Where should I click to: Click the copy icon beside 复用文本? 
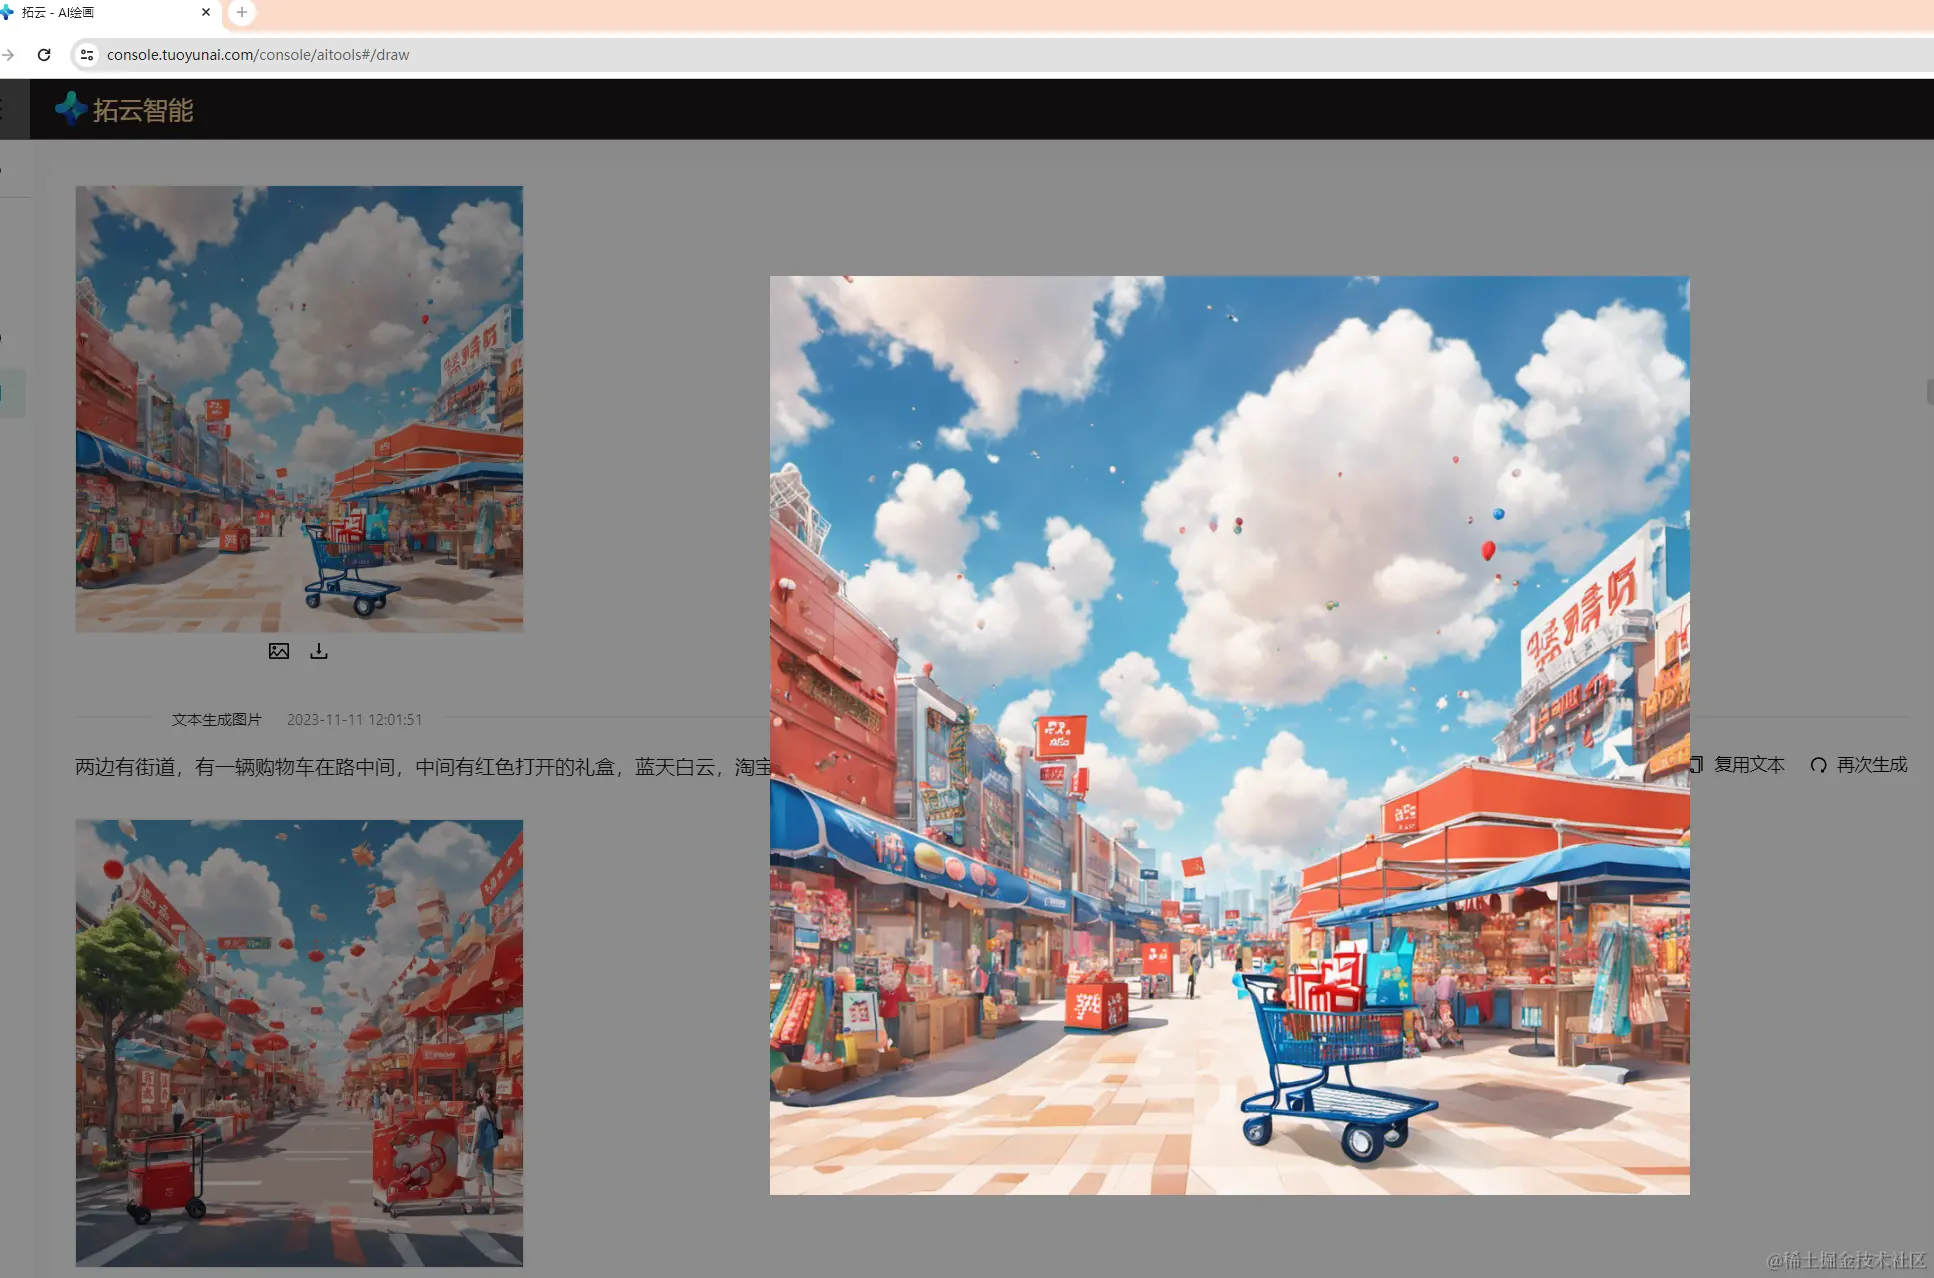[1697, 765]
